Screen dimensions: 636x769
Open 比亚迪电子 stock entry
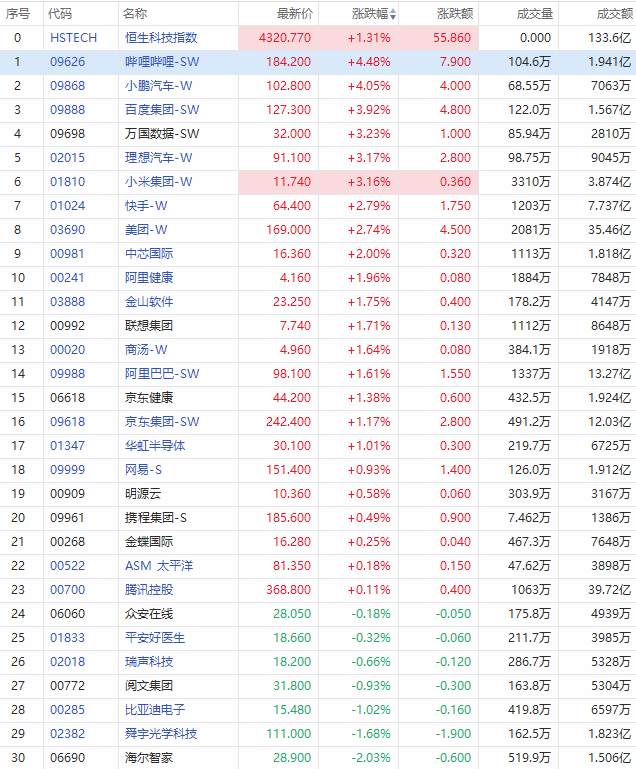tap(155, 711)
